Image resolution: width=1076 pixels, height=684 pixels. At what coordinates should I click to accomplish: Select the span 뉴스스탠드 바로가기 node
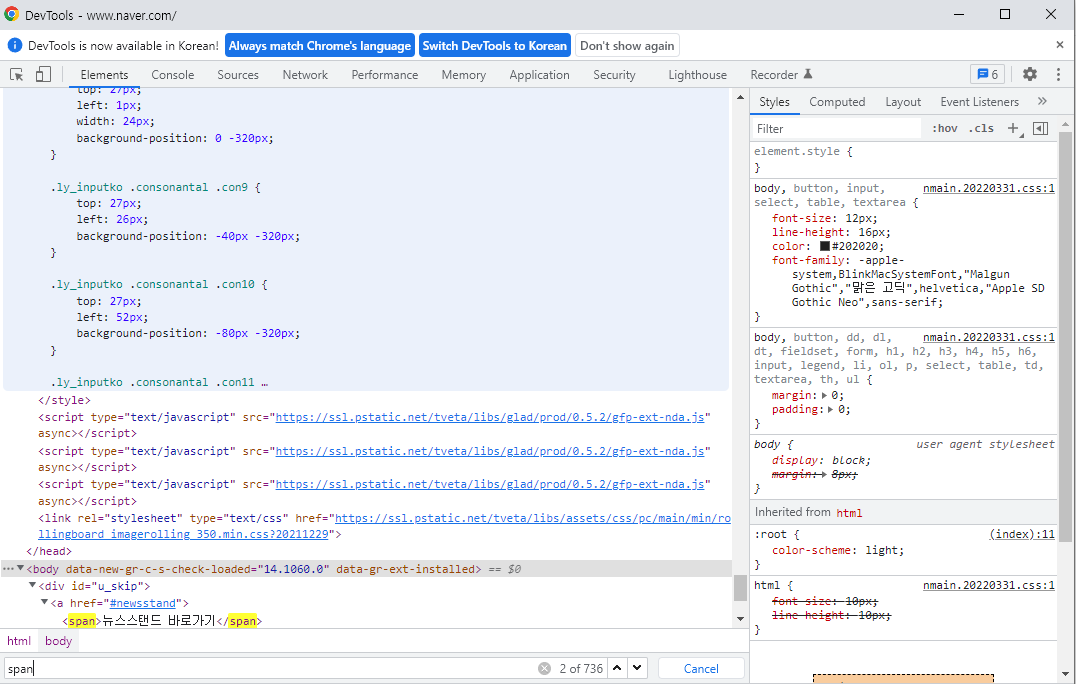[x=162, y=621]
